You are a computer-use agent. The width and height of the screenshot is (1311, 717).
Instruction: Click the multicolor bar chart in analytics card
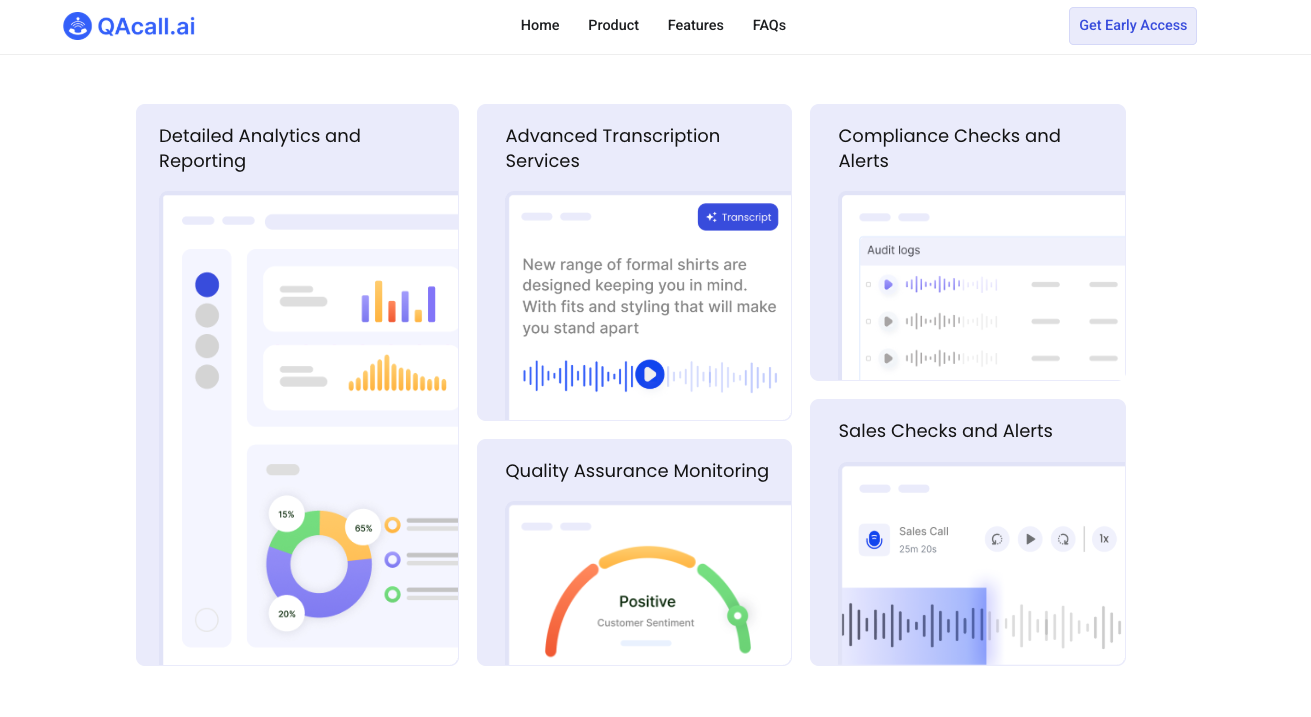pyautogui.click(x=399, y=301)
